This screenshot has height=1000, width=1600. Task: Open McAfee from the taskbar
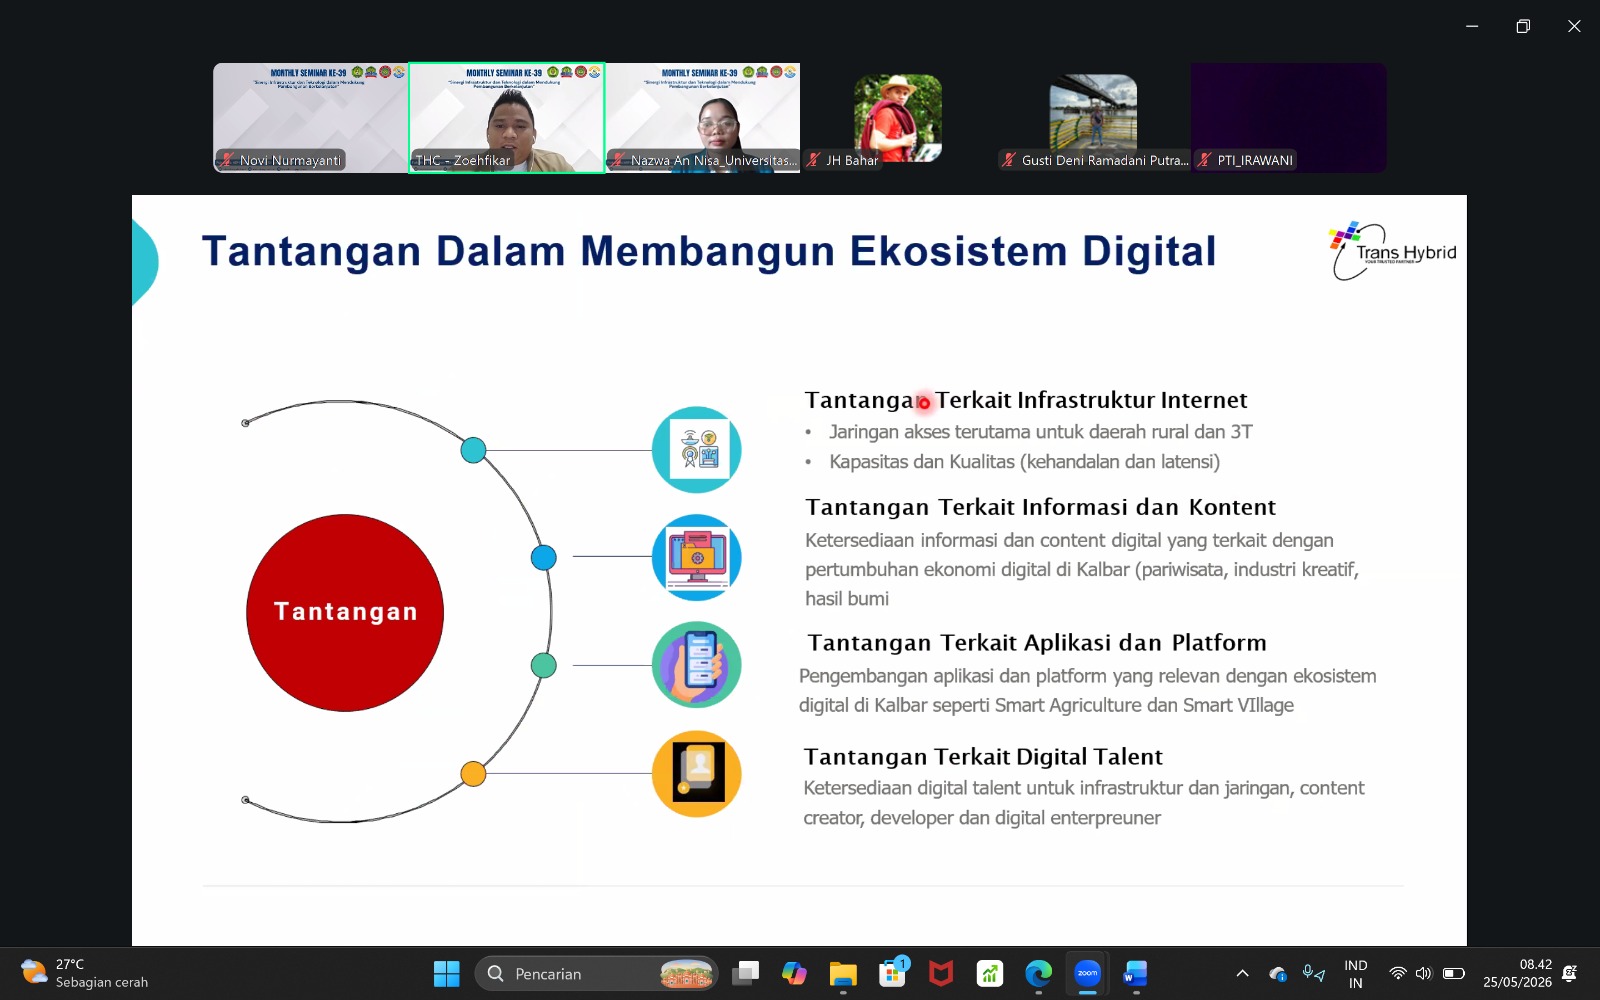941,973
